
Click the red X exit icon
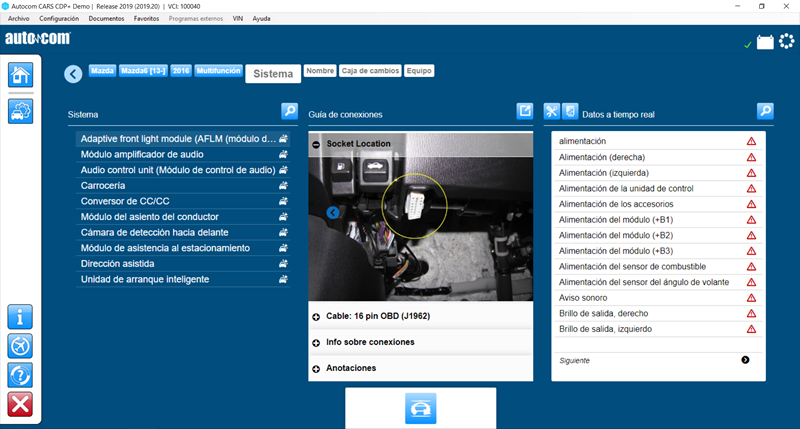pos(20,404)
